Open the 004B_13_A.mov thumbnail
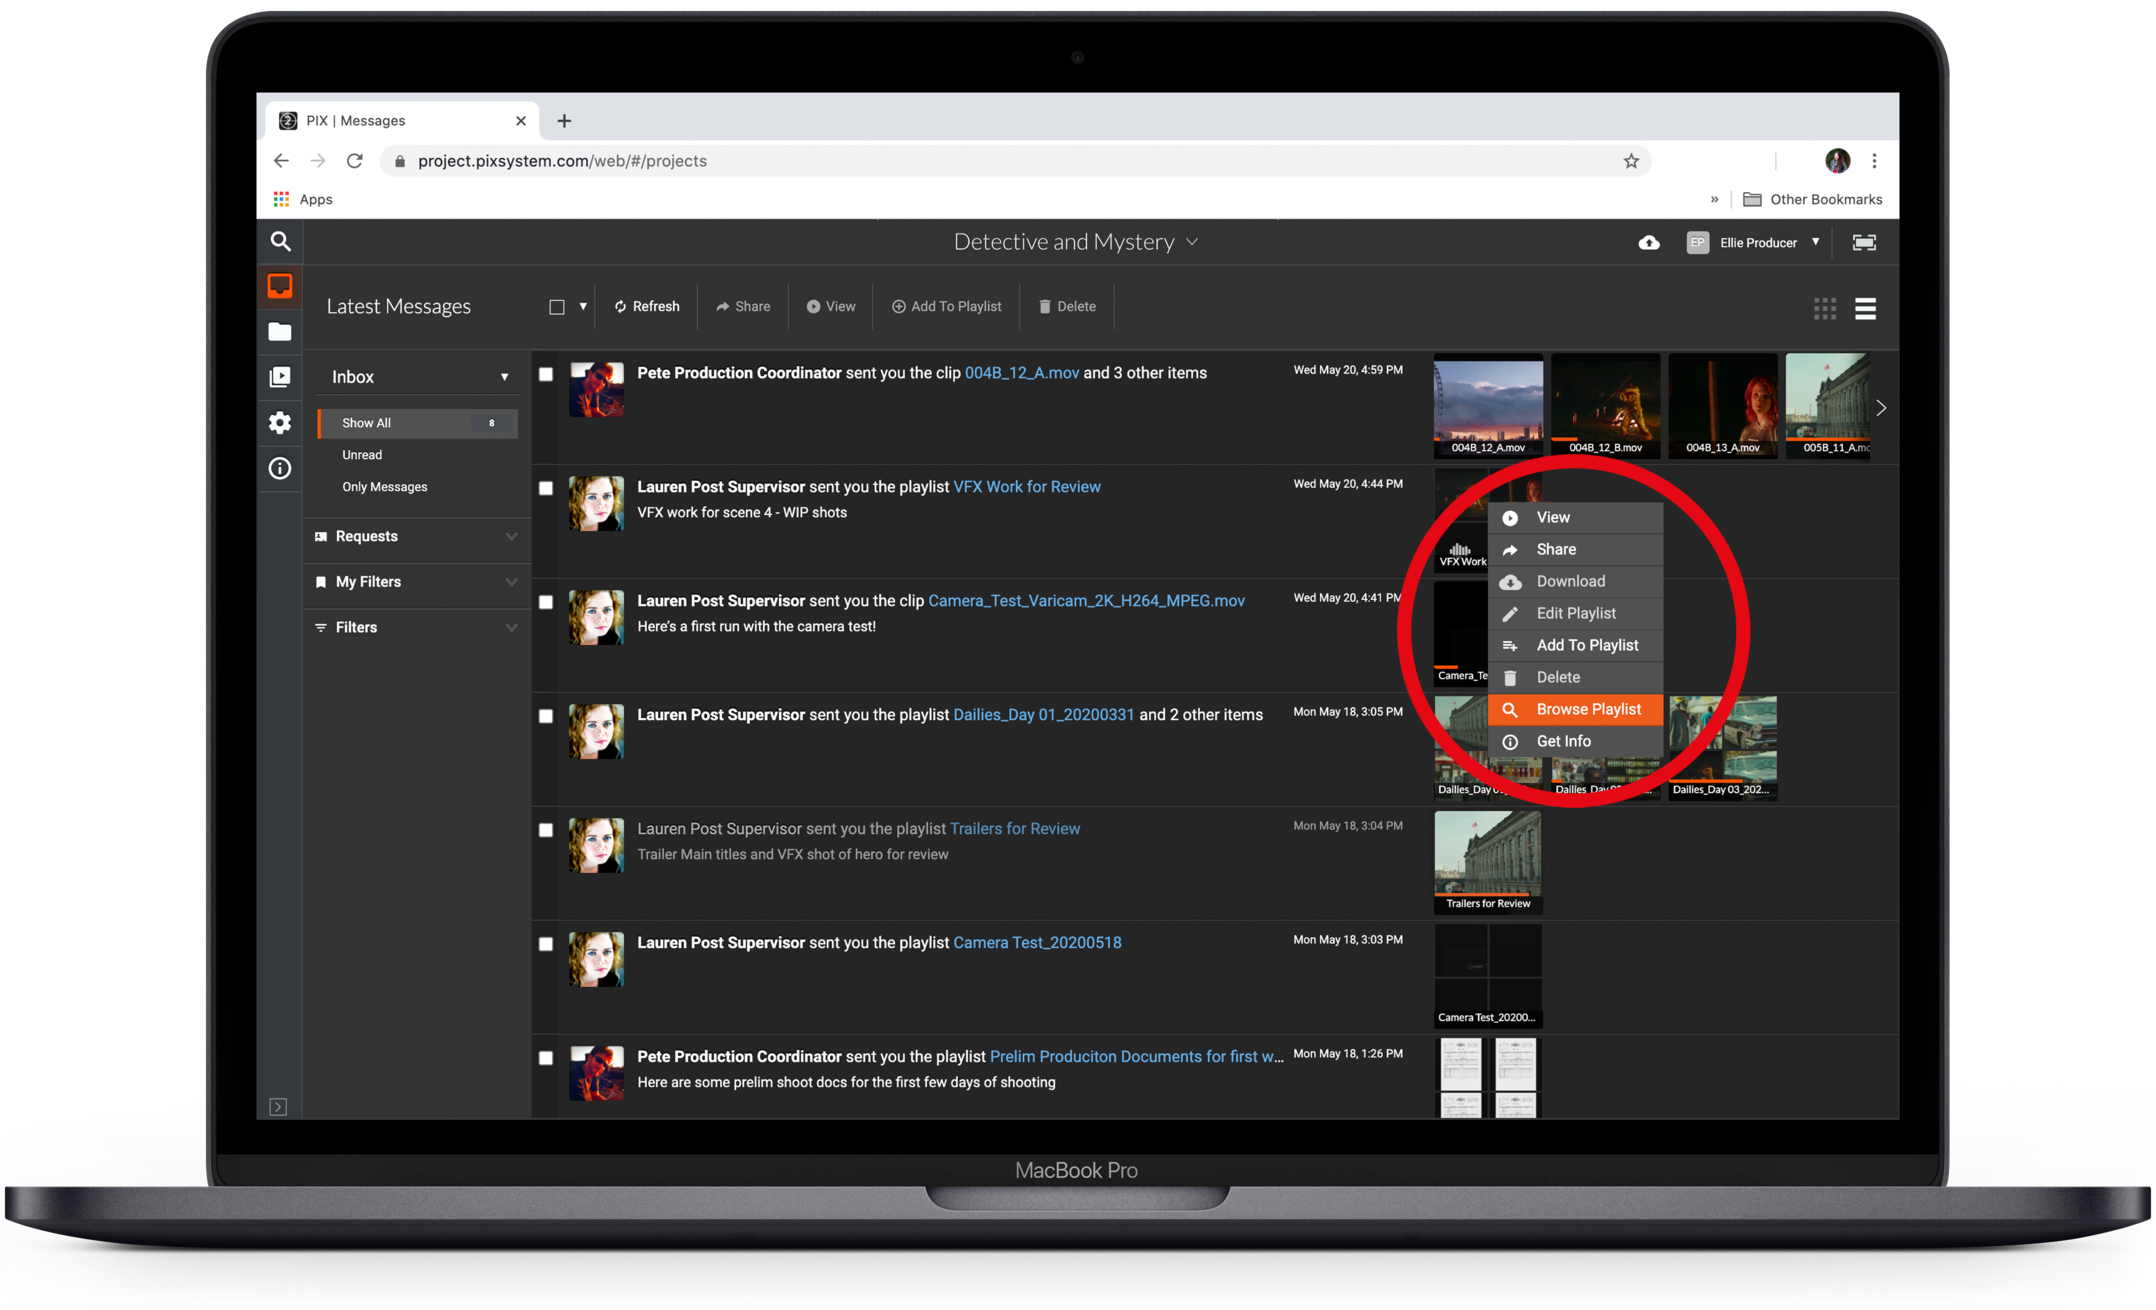This screenshot has width=2156, height=1310. [x=1722, y=405]
